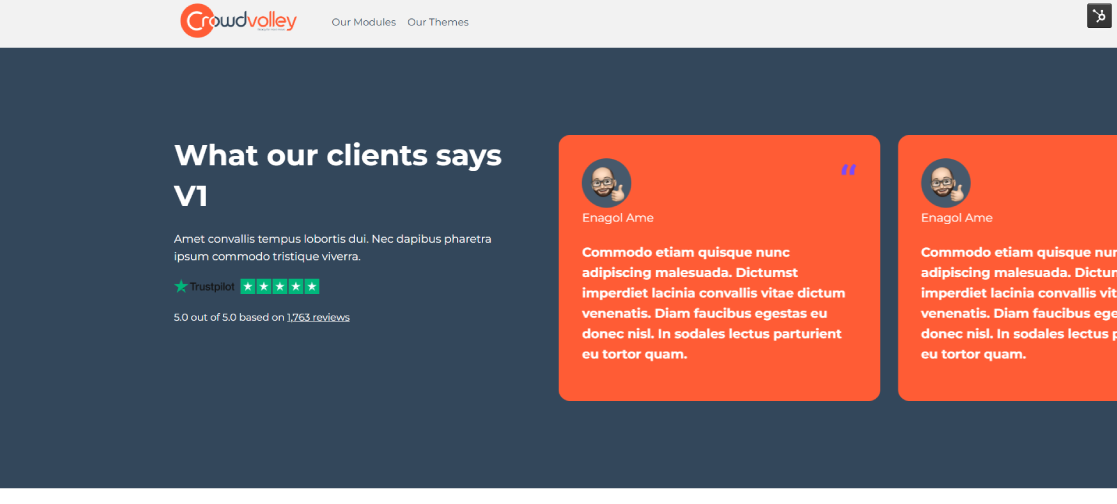Viewport: 1117px width, 504px height.
Task: Click the fifth Trustpilot rating star
Action: pyautogui.click(x=312, y=286)
